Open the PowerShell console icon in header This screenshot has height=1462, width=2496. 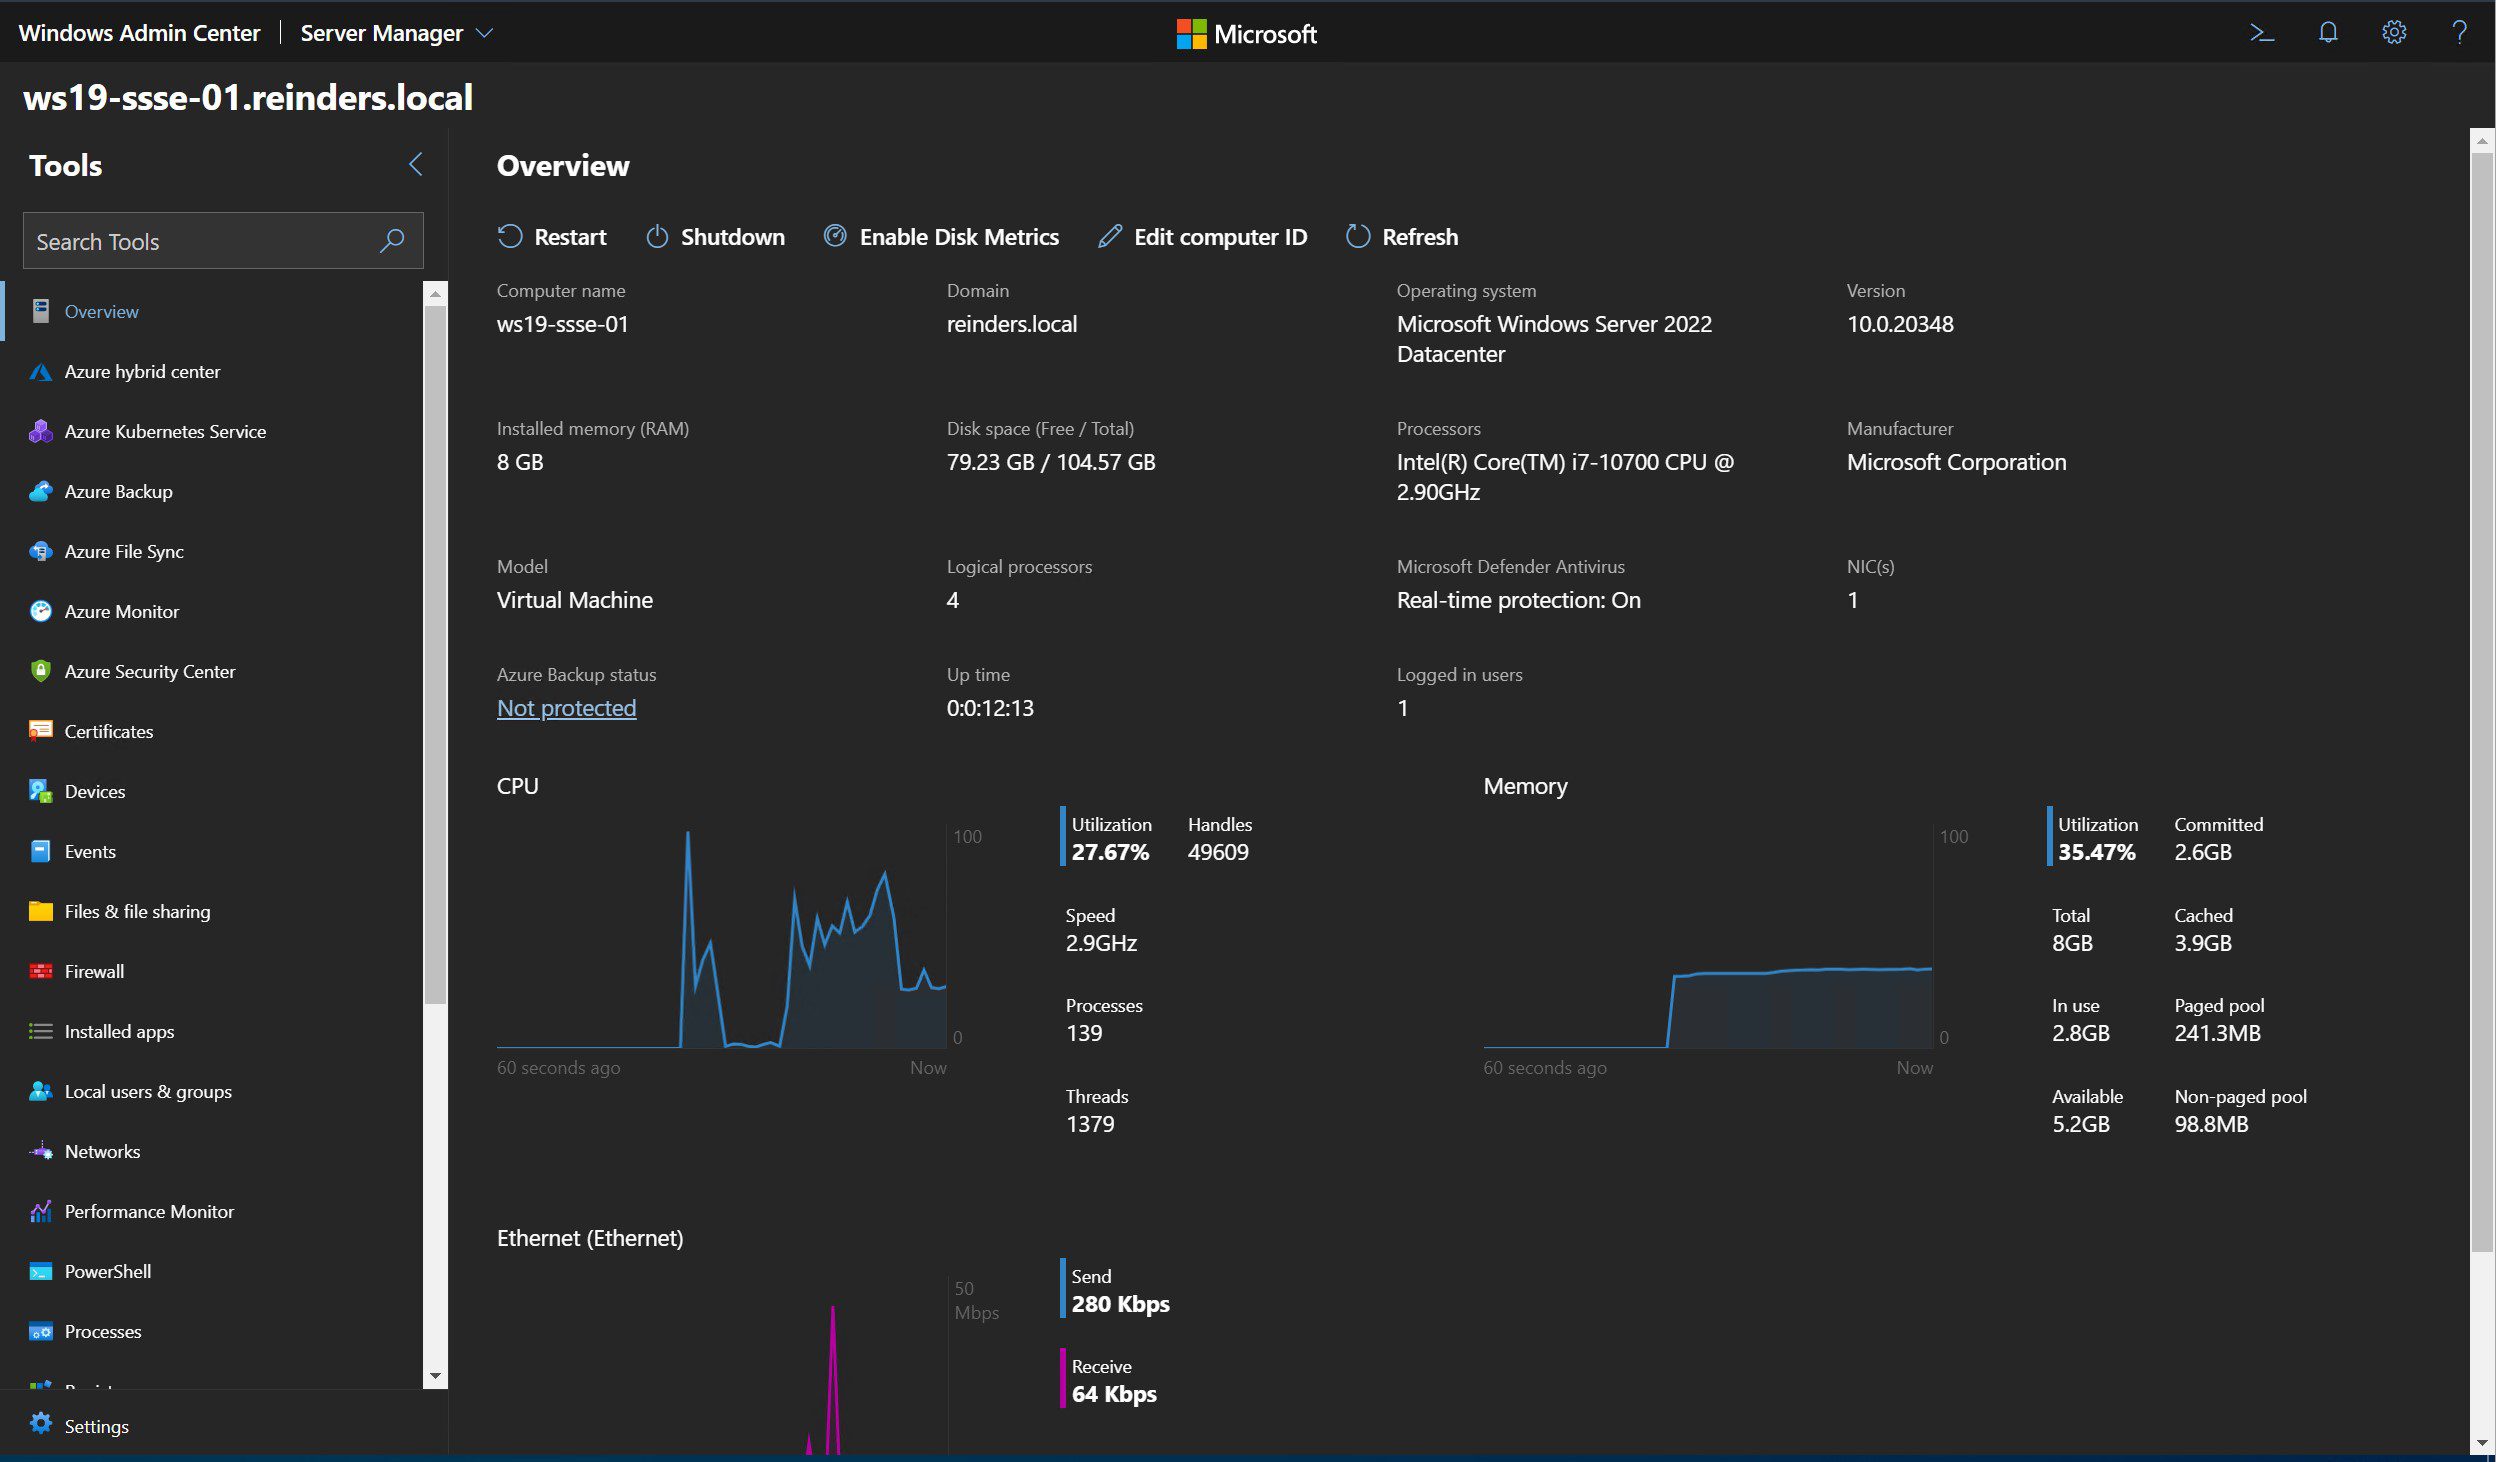tap(2261, 33)
